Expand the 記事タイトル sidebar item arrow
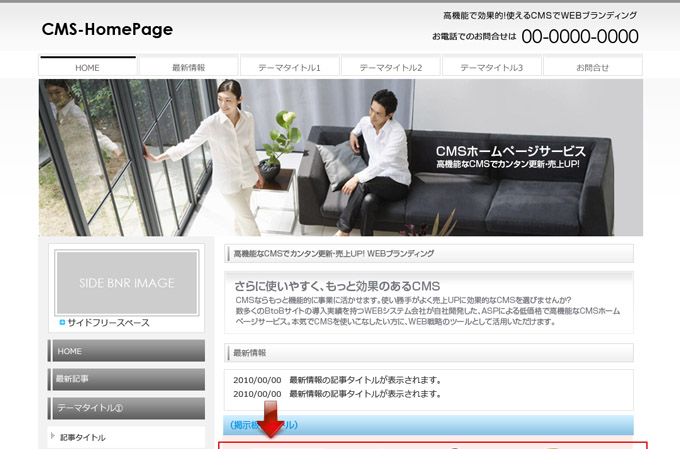The width and height of the screenshot is (680, 449). [52, 437]
